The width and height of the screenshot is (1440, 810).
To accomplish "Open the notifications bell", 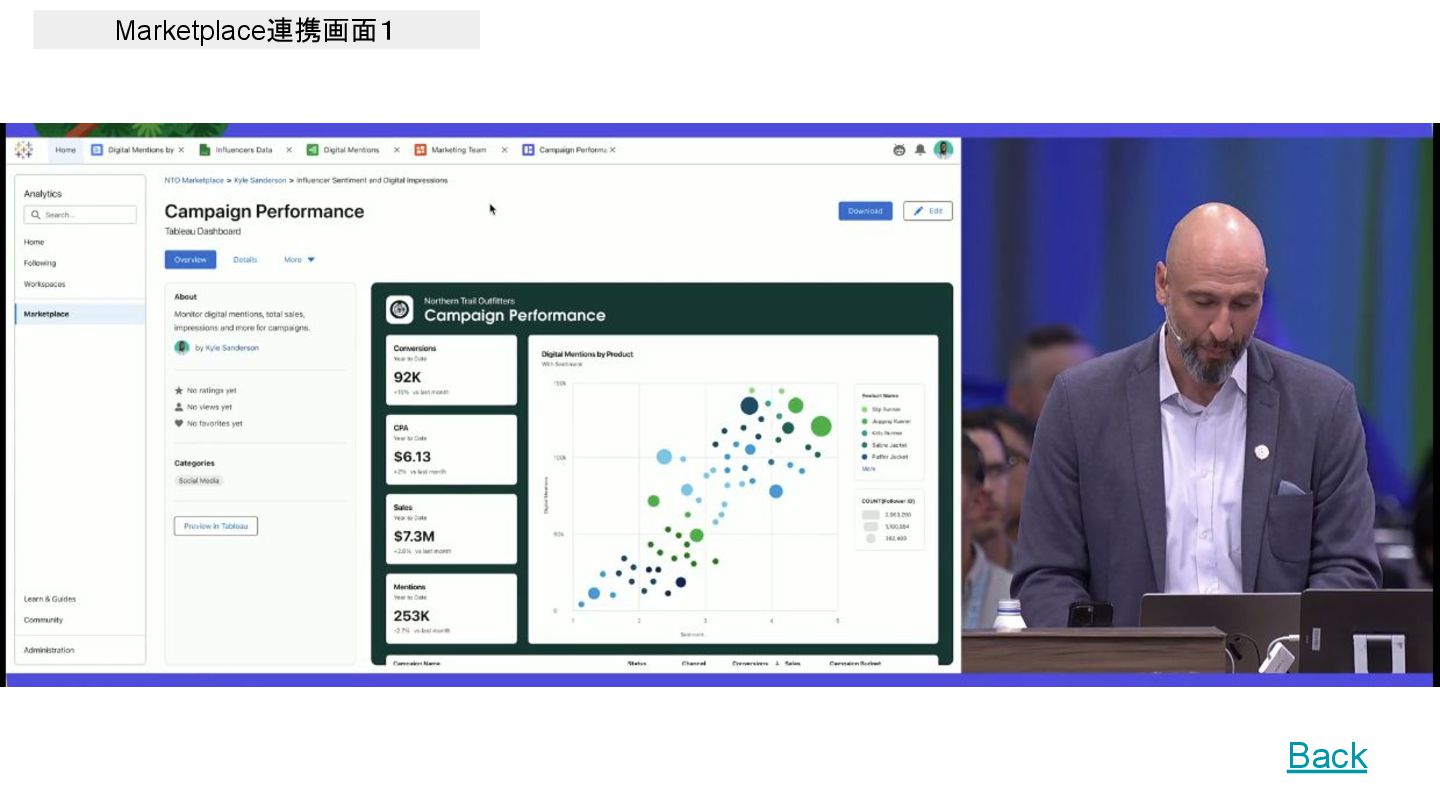I will pos(920,150).
